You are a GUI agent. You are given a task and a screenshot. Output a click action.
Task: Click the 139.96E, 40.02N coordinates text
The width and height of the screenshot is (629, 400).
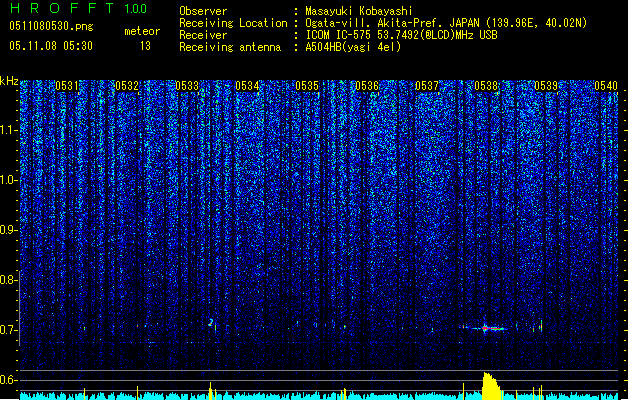(x=535, y=23)
